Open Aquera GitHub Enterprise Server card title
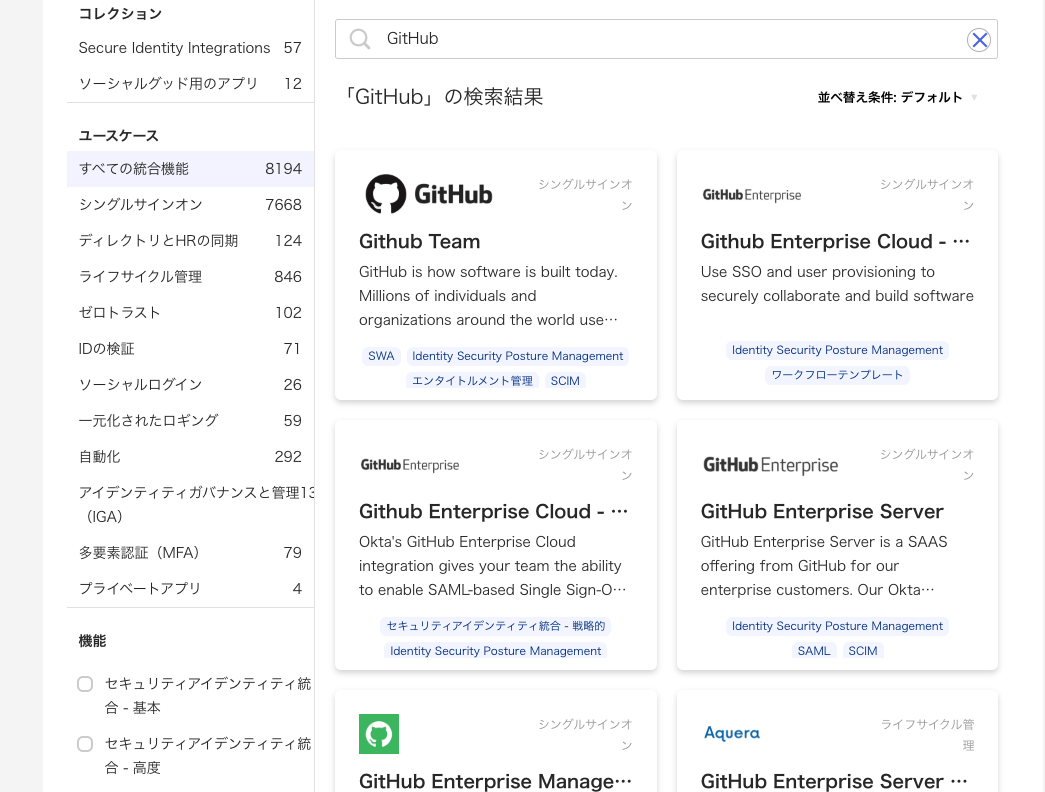 [834, 781]
